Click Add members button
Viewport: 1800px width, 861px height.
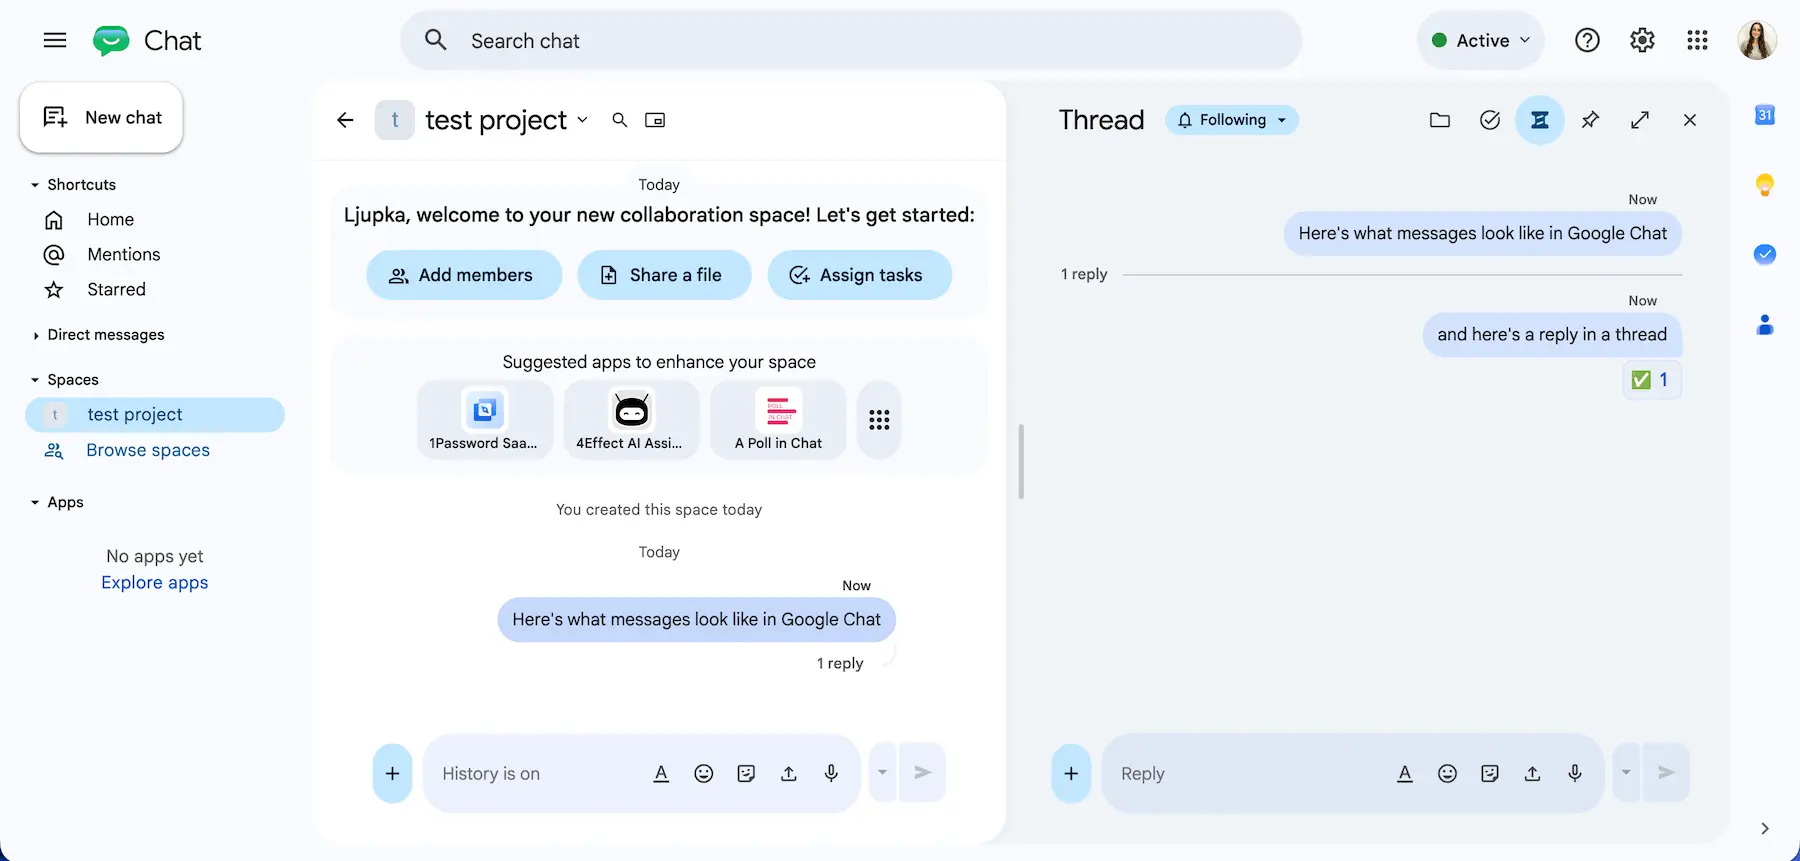click(x=464, y=275)
